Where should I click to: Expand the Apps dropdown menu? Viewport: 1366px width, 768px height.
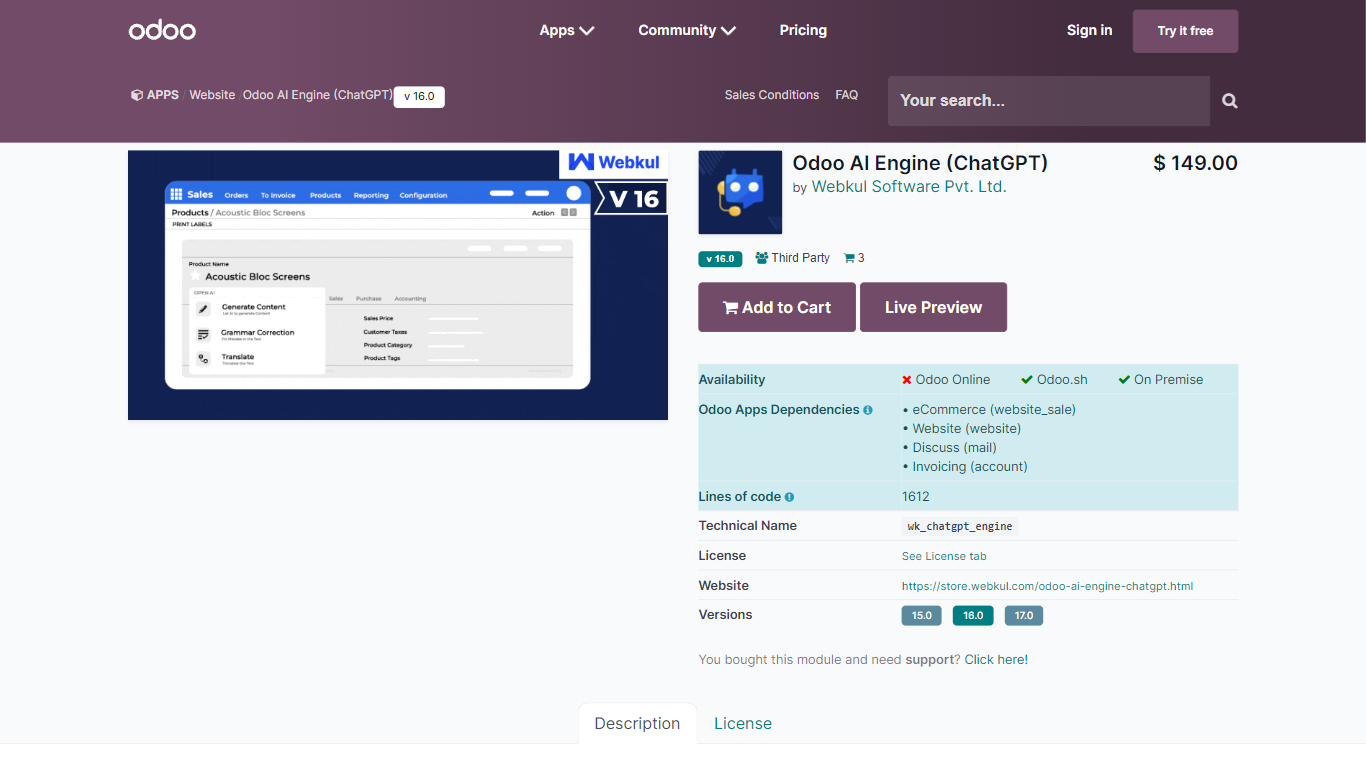566,30
